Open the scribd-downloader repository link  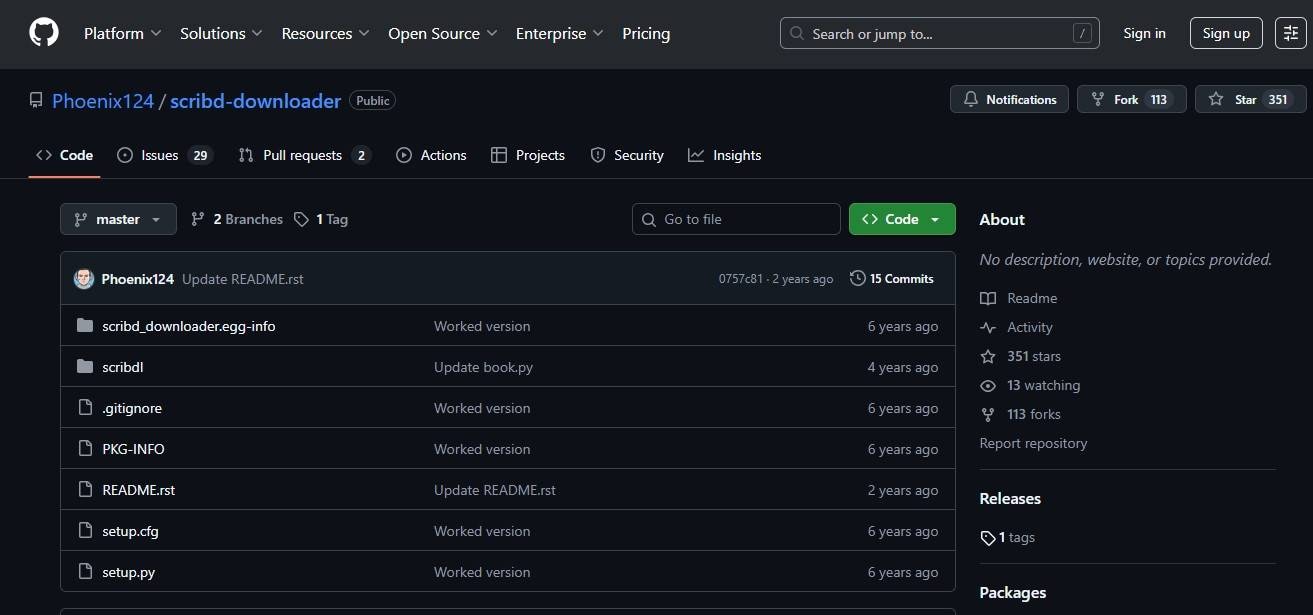coord(255,100)
